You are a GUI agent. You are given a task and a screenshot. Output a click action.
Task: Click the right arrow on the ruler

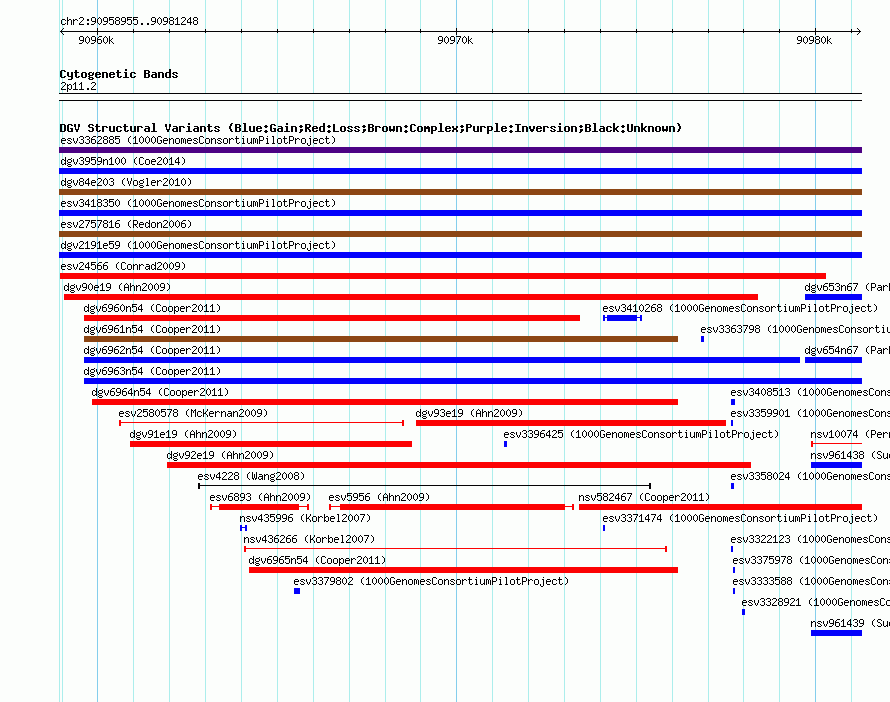click(858, 32)
